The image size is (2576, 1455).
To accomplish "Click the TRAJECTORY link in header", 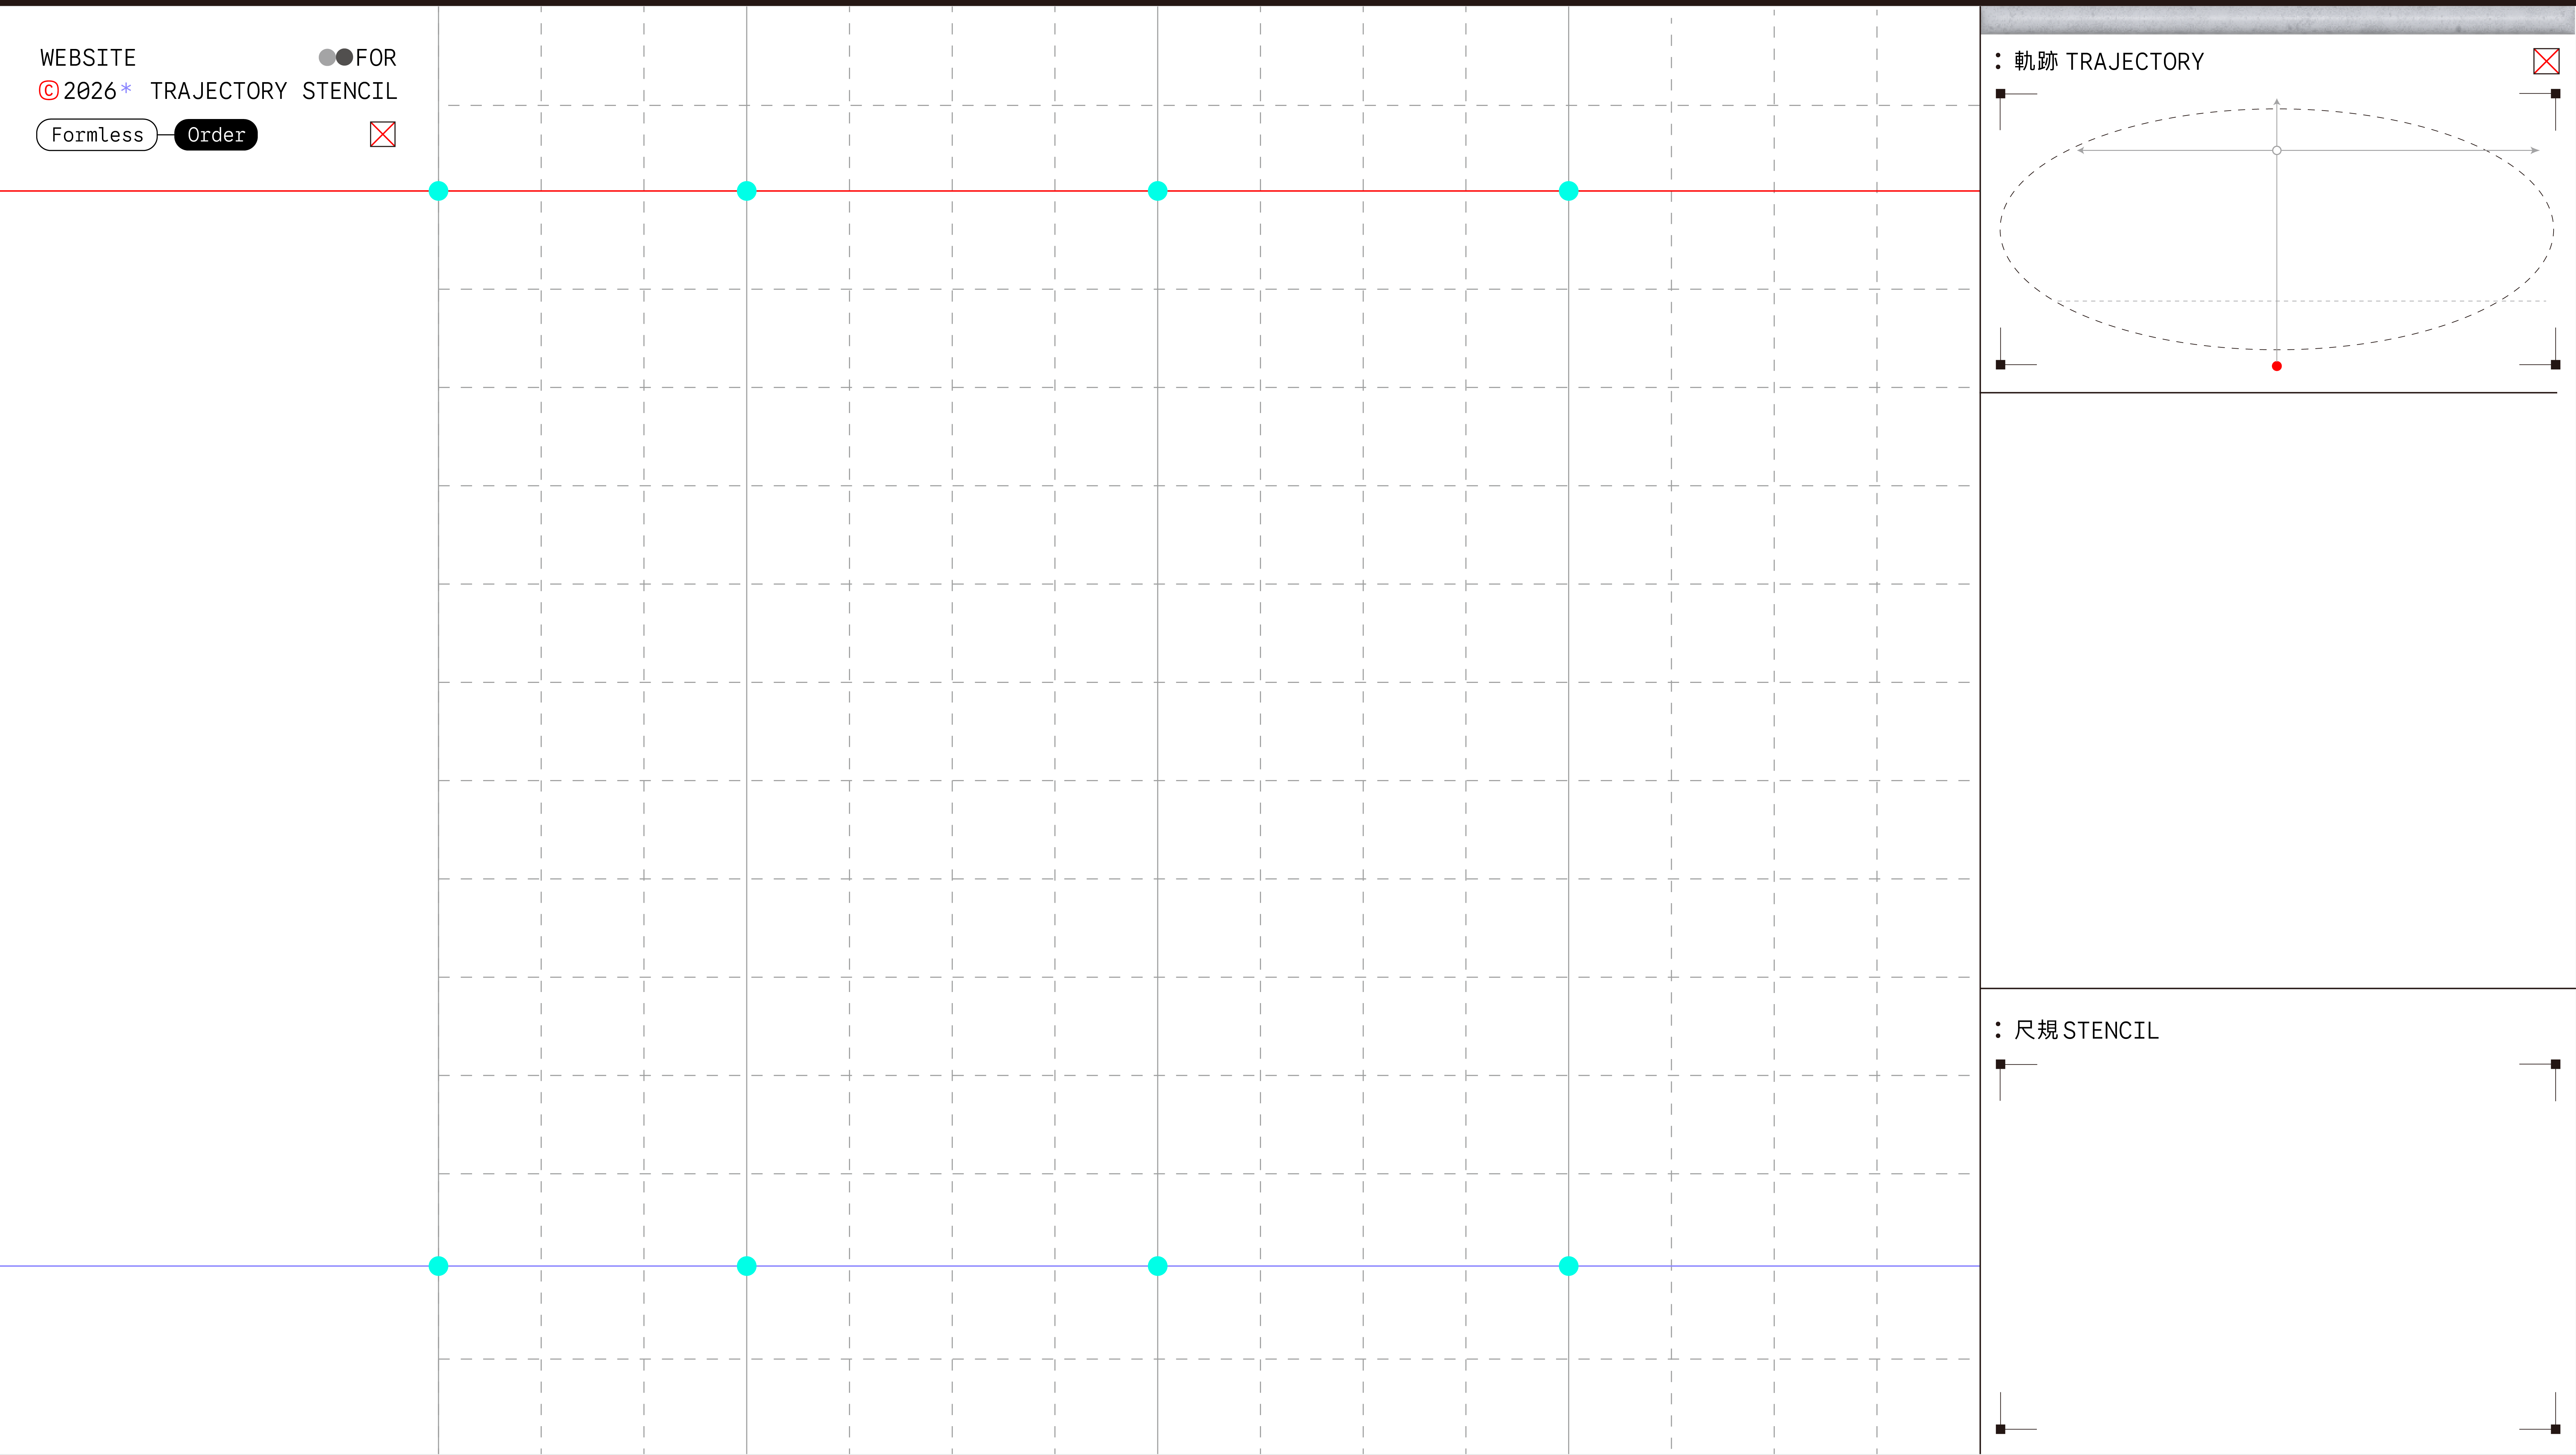I will tap(218, 91).
